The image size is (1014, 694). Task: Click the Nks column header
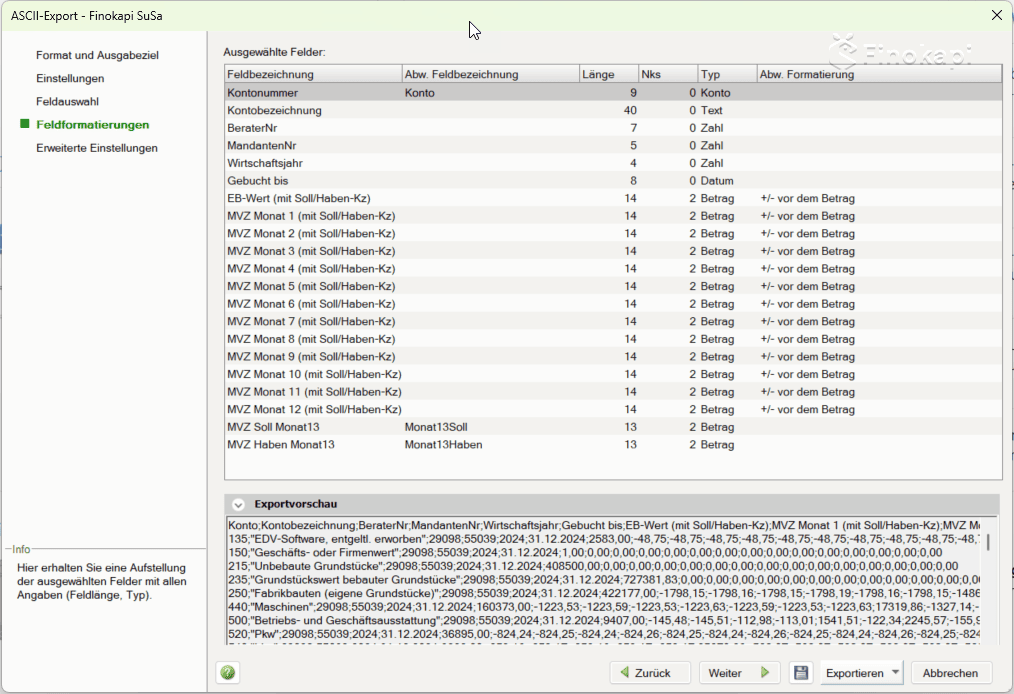pos(668,74)
